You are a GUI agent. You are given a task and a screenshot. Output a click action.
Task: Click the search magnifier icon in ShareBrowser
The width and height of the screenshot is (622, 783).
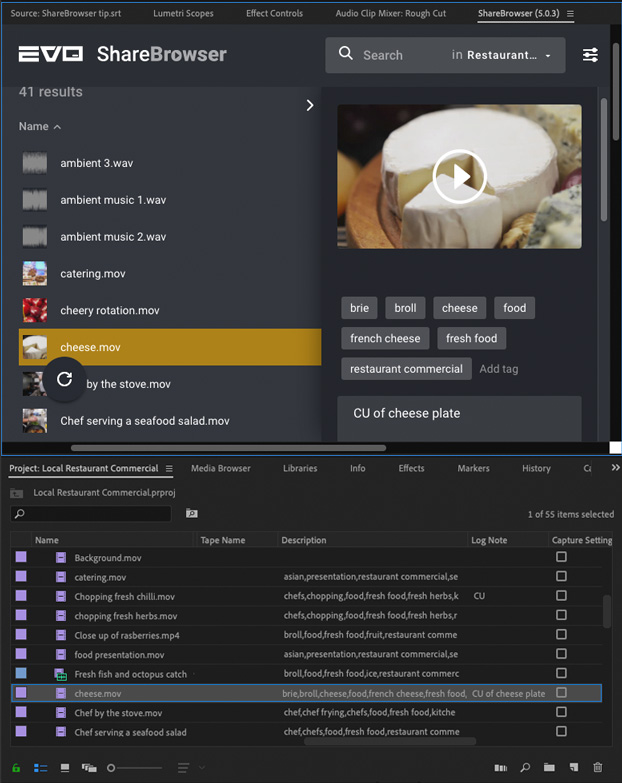(x=345, y=53)
